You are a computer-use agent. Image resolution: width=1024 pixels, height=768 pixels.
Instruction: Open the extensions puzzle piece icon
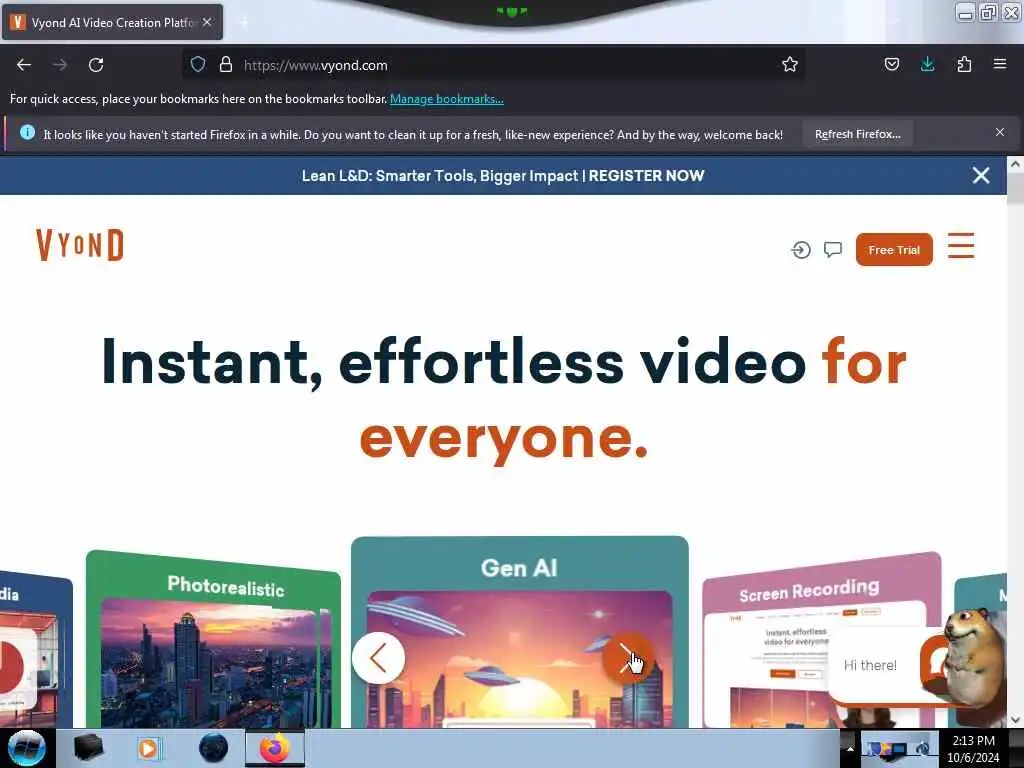pyautogui.click(x=964, y=64)
